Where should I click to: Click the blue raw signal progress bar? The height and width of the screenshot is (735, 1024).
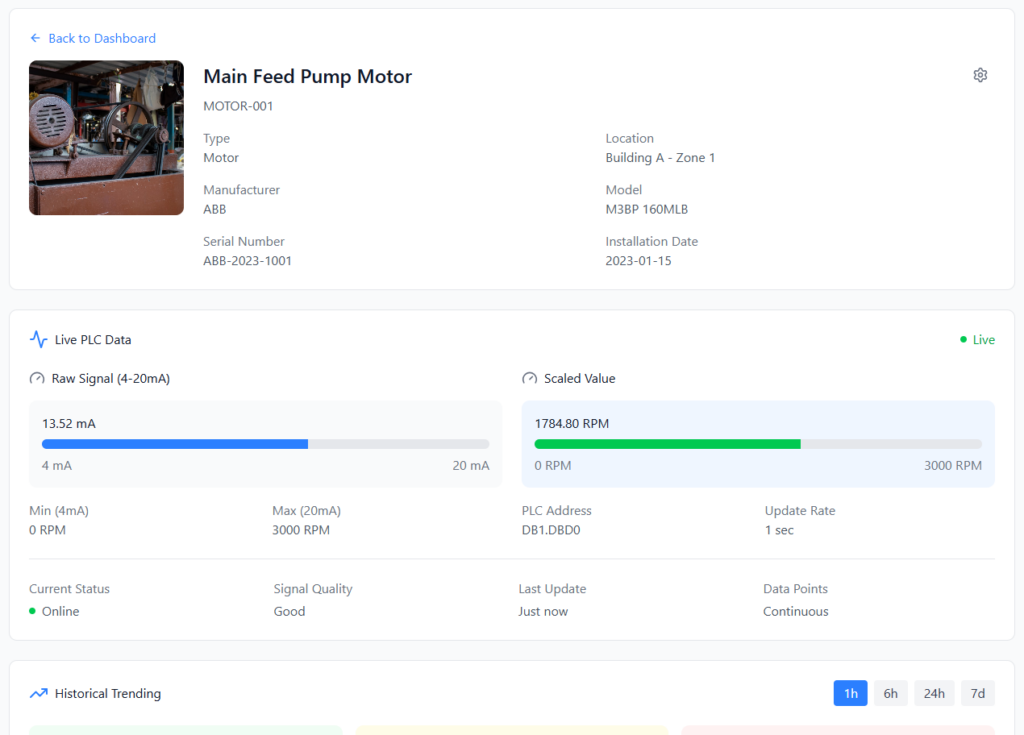pyautogui.click(x=175, y=444)
